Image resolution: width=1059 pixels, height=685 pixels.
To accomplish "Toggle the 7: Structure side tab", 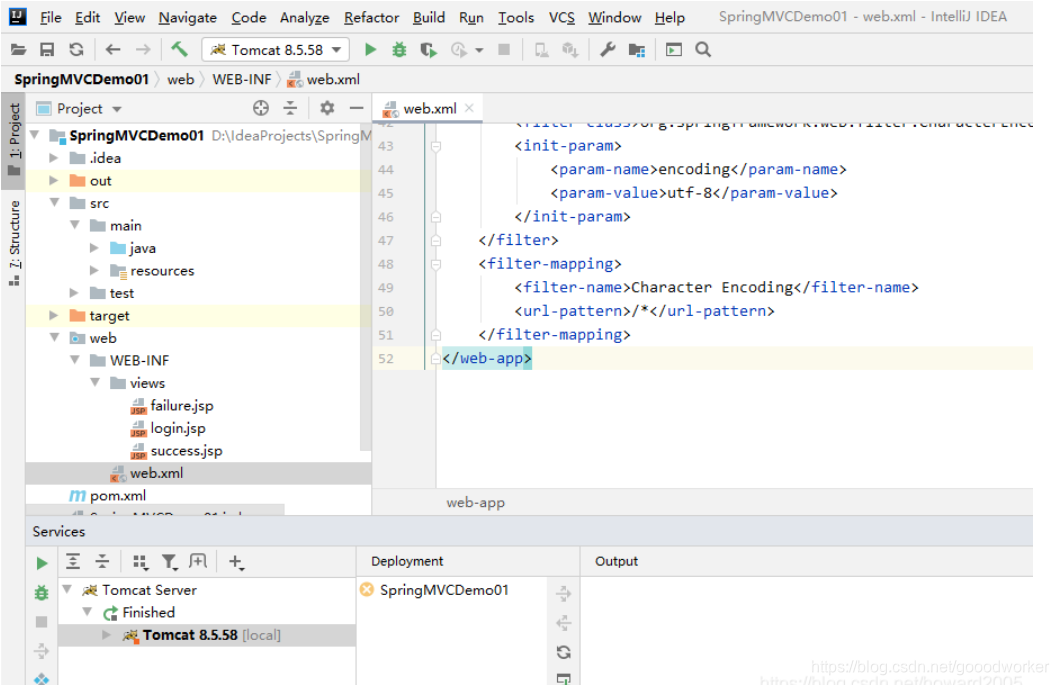I will coord(14,242).
